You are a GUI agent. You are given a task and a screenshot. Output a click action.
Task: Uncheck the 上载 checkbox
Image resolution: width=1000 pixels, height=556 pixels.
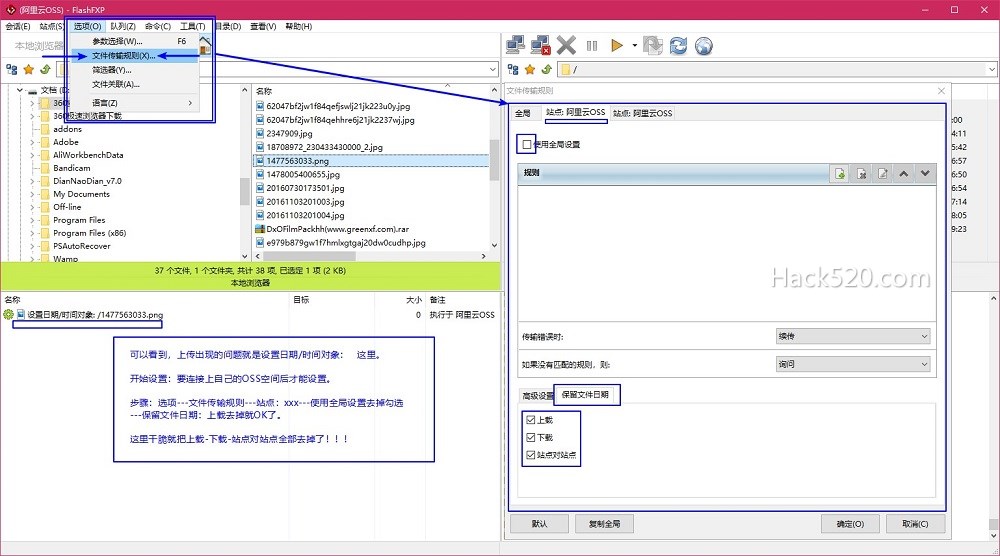click(531, 420)
